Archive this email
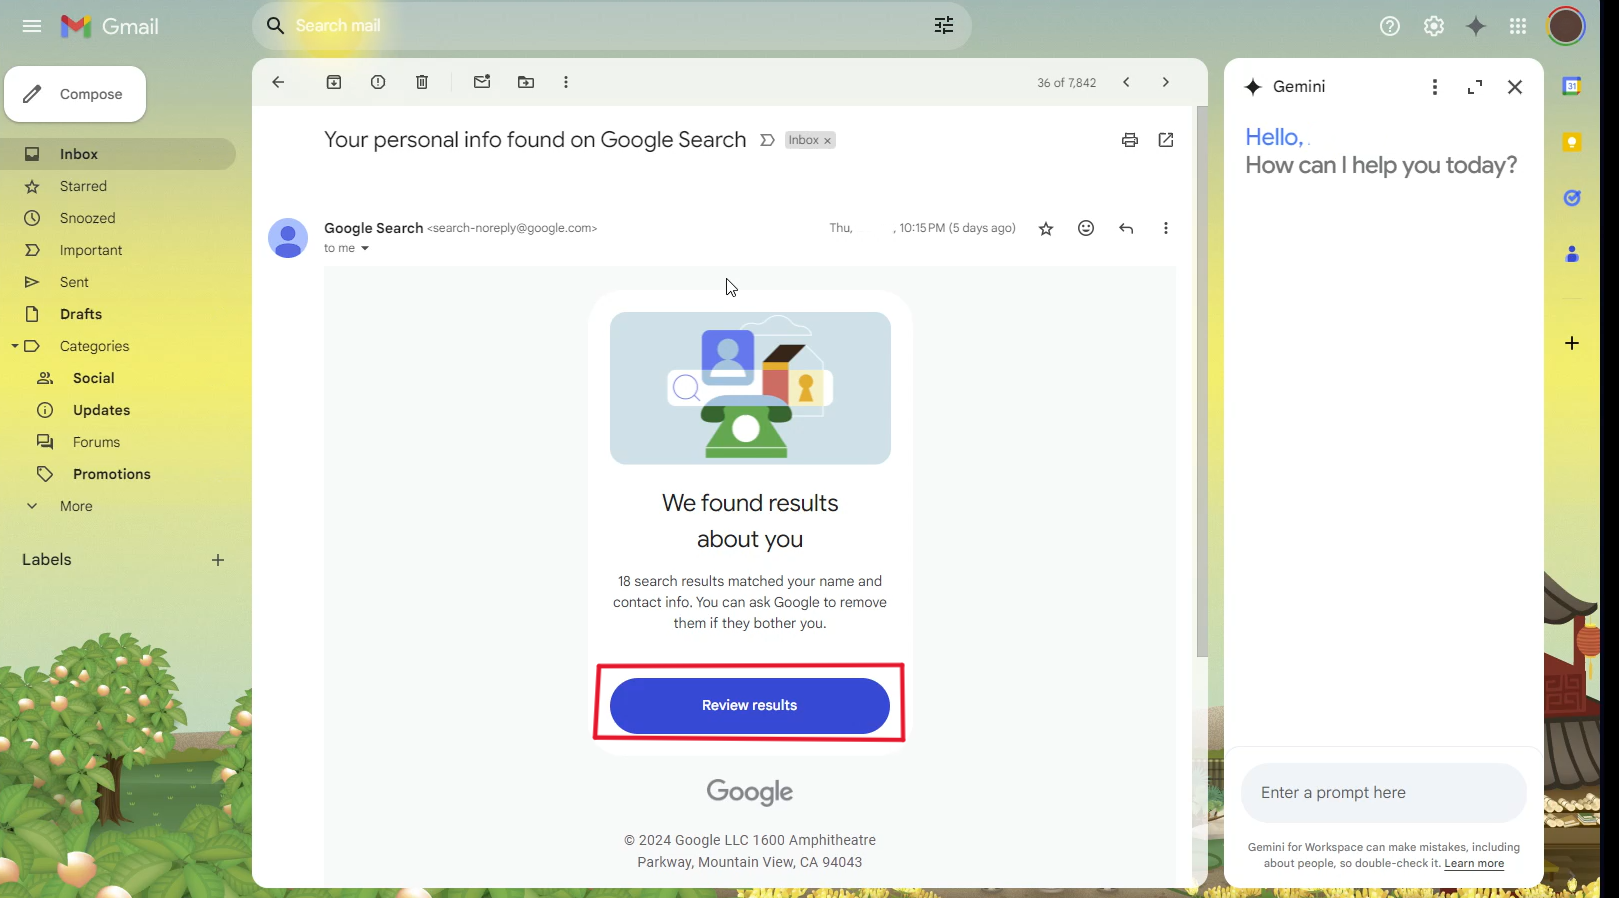This screenshot has height=898, width=1619. click(334, 82)
